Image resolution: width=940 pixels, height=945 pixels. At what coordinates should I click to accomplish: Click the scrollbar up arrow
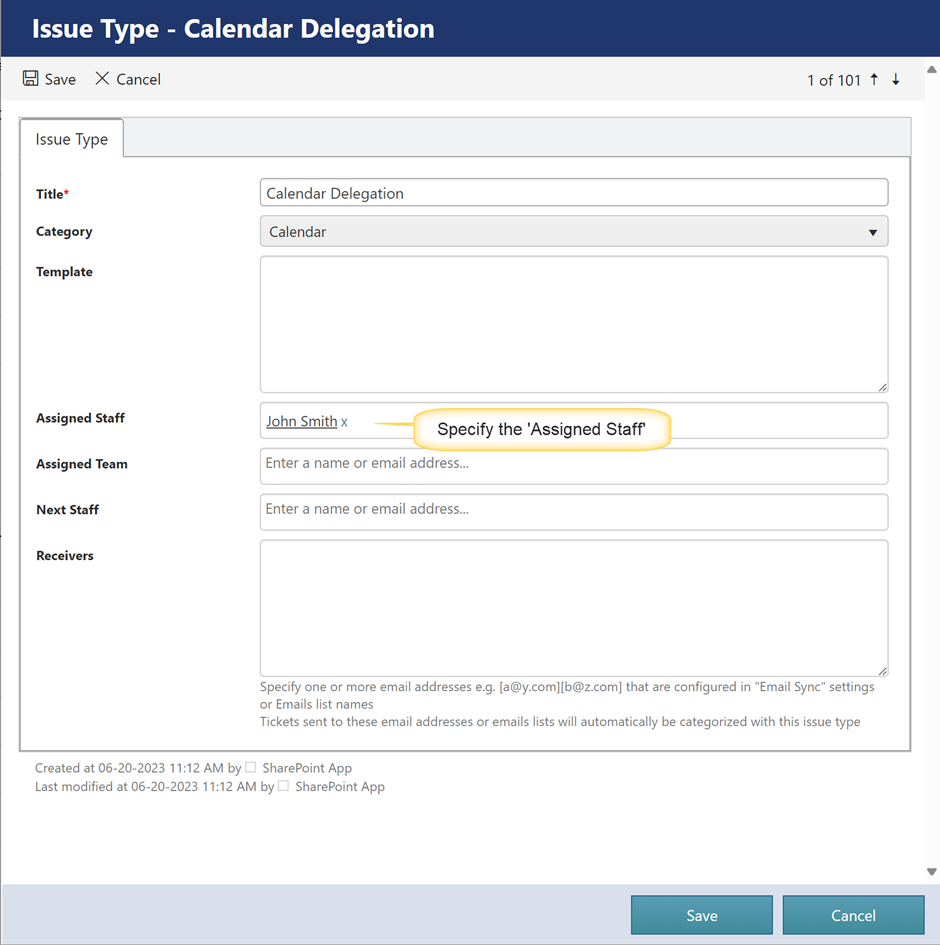click(932, 70)
